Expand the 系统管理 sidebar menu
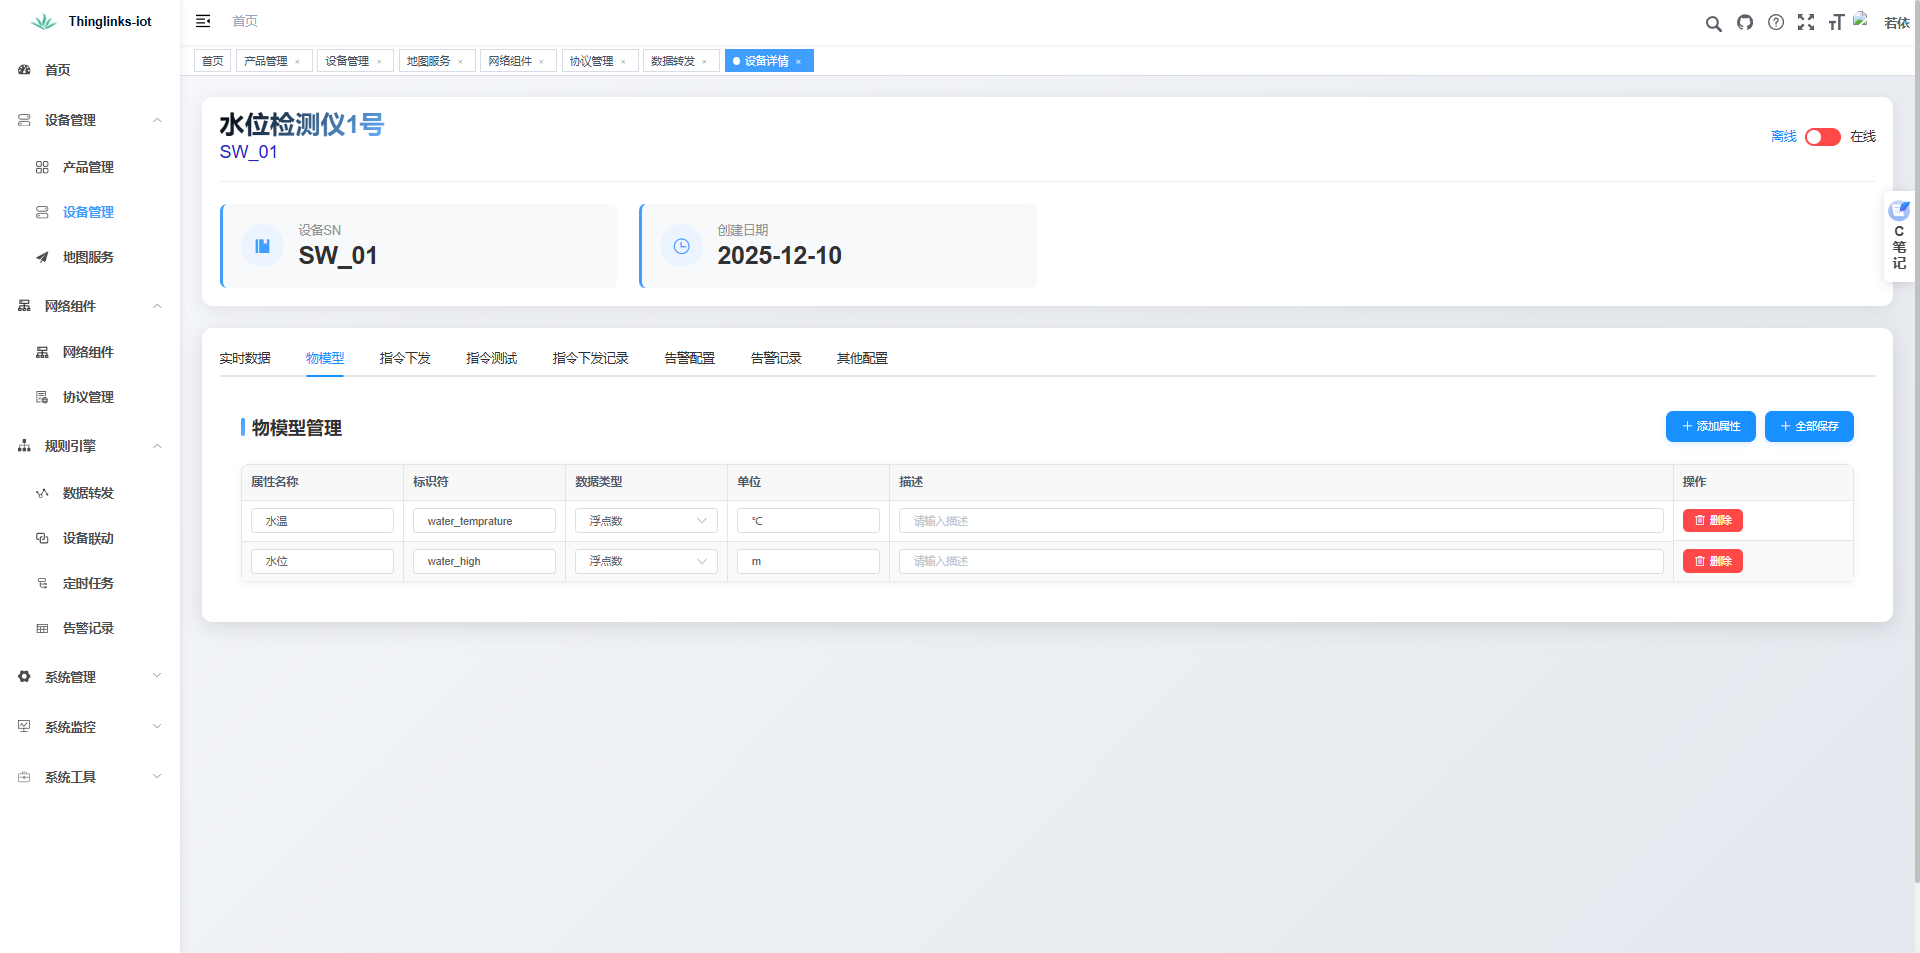 [90, 677]
